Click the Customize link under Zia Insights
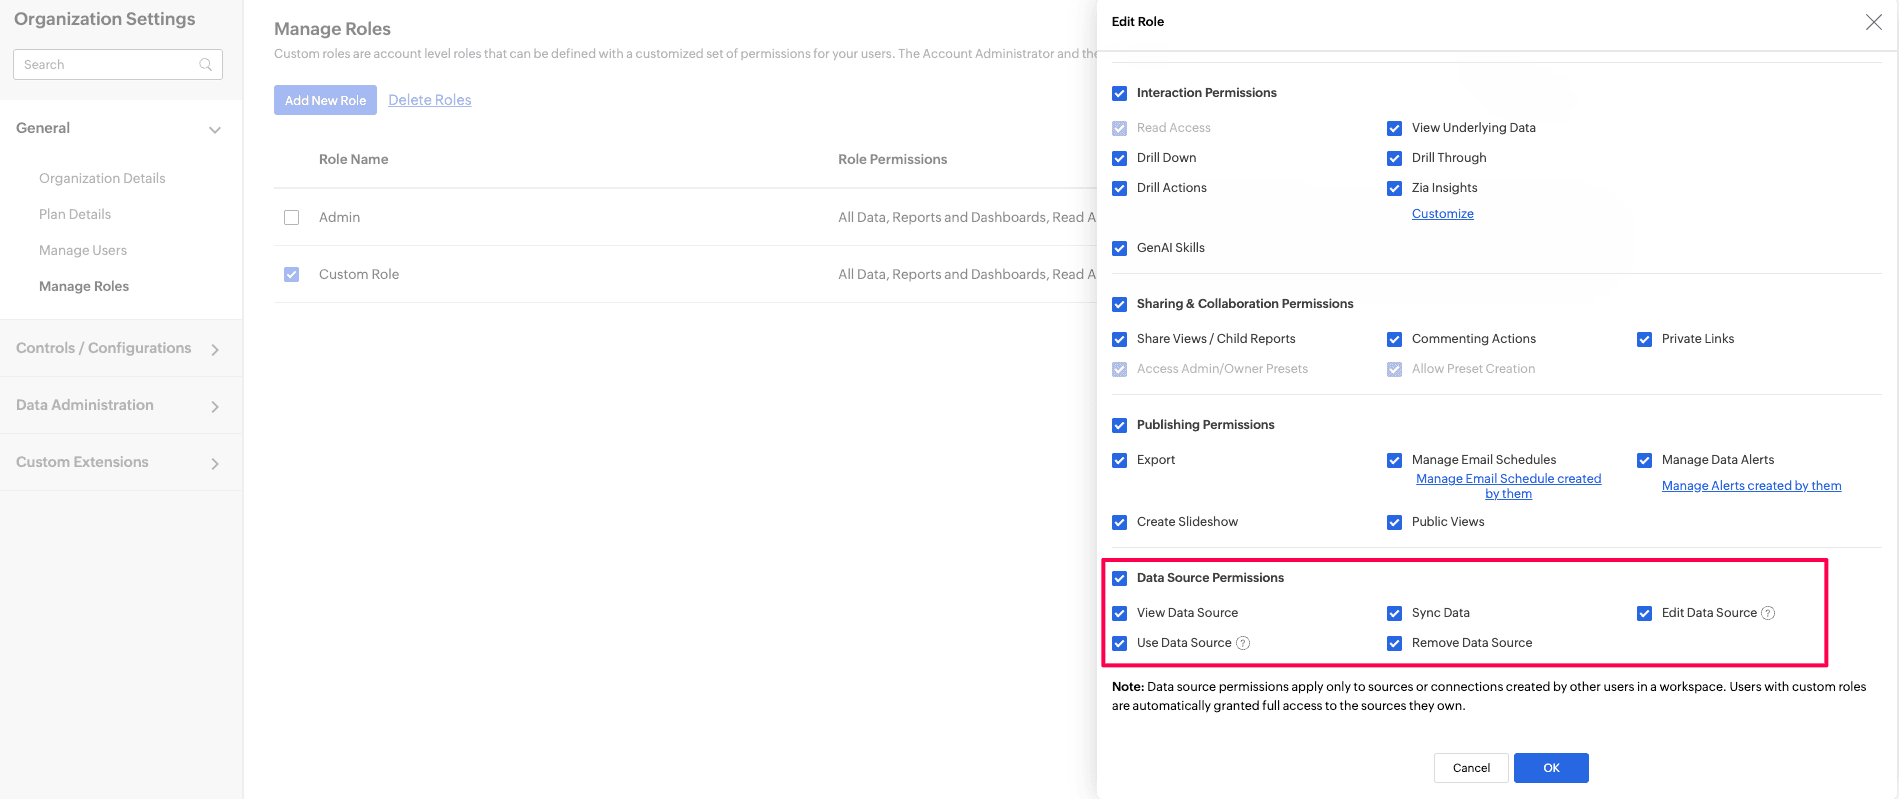1899x799 pixels. point(1443,214)
